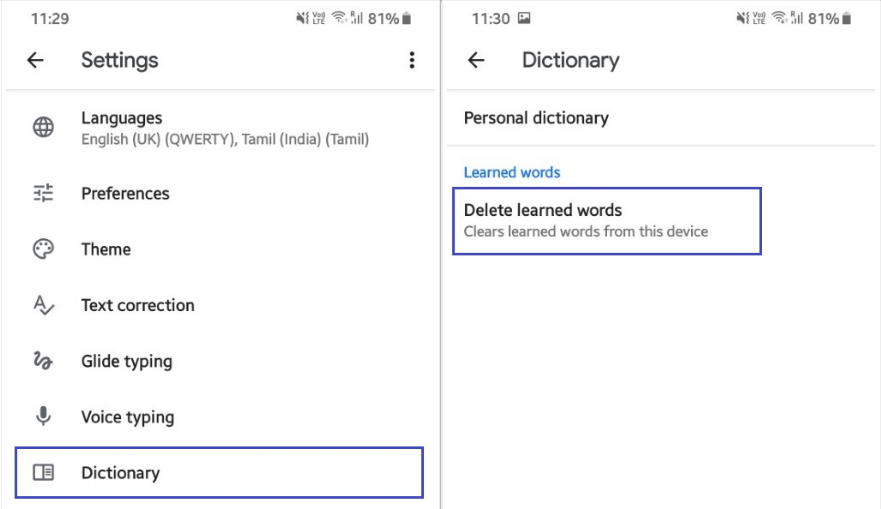
Task: Tap Delete learned words
Action: tap(607, 221)
